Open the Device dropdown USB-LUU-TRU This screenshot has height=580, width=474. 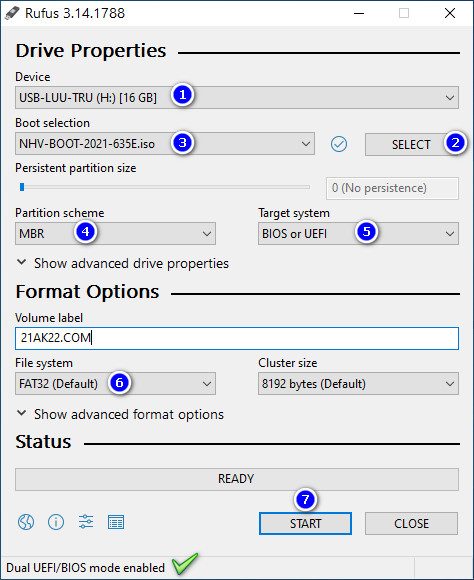[x=237, y=98]
